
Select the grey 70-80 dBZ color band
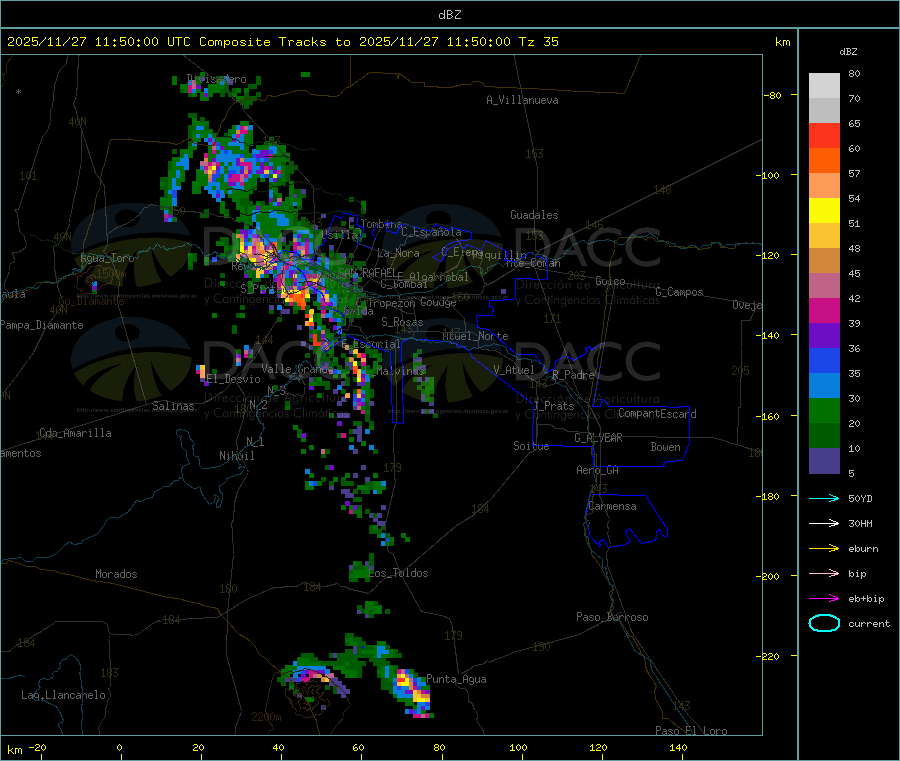click(x=824, y=86)
